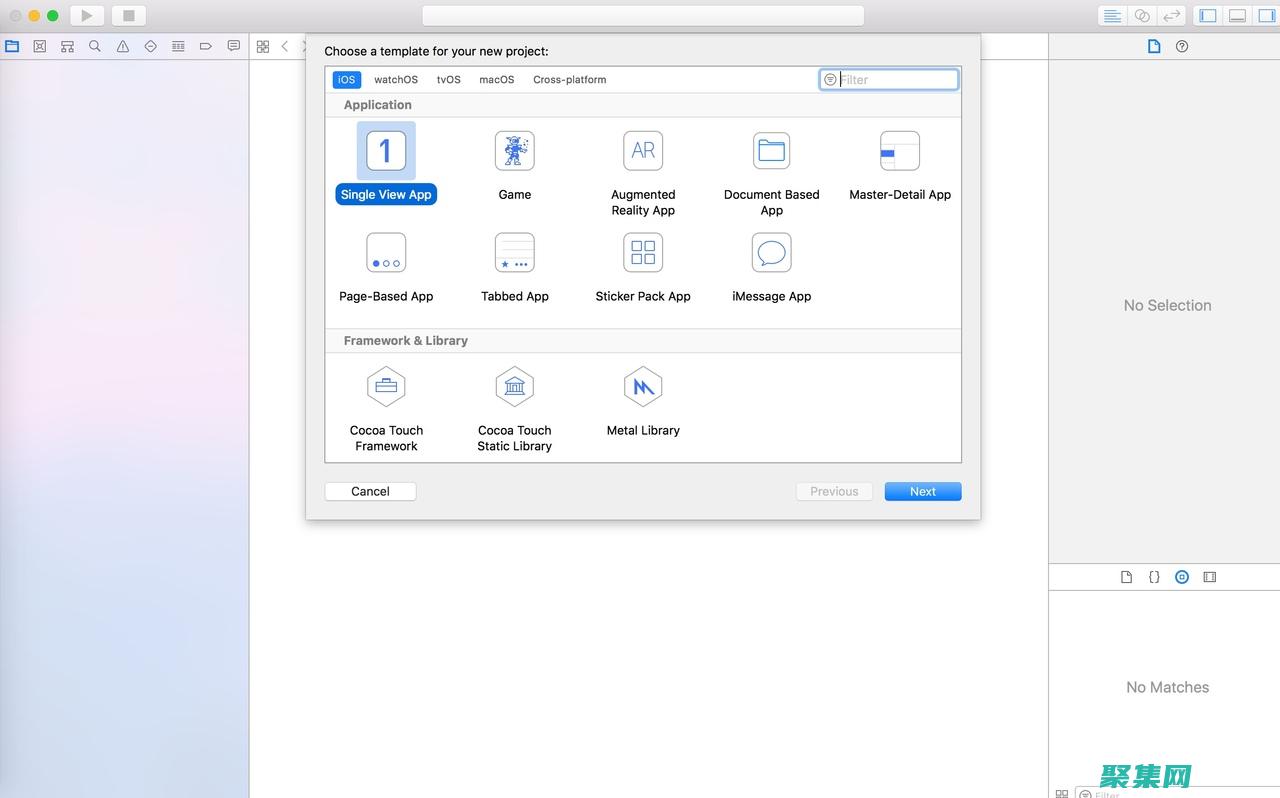Toggle the Utilities inspector panel
Screen dimensions: 1280x798
[1267, 15]
